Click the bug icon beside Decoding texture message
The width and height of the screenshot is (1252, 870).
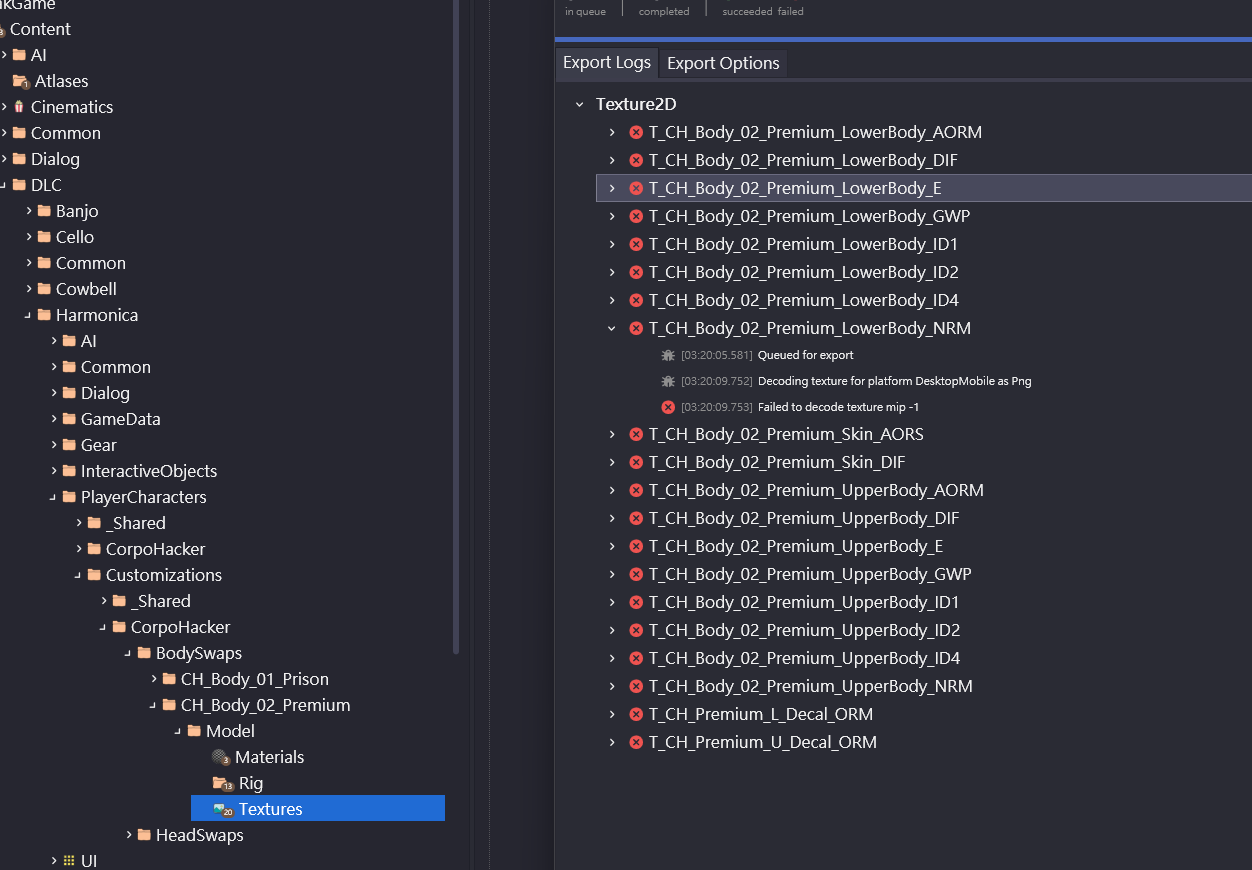(668, 381)
